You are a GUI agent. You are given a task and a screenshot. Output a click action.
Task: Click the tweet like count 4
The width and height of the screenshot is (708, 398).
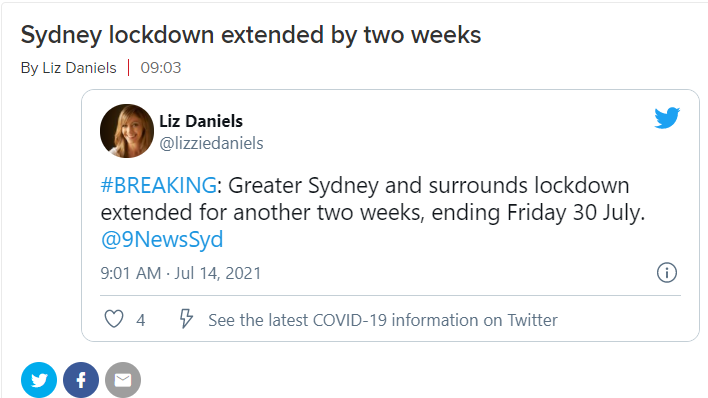click(141, 320)
